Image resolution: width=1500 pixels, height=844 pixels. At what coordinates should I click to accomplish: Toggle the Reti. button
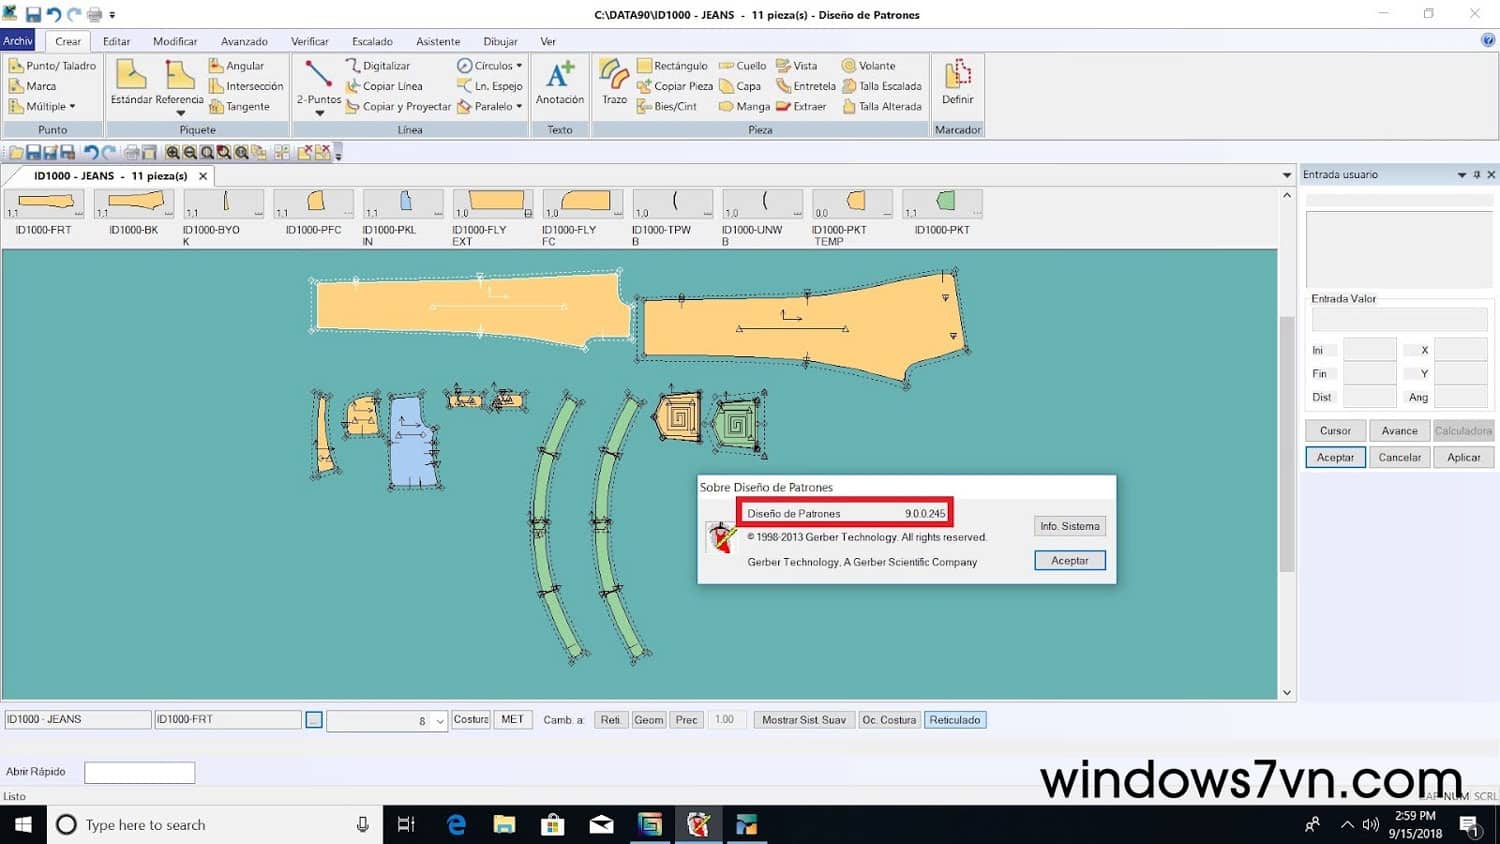tap(611, 720)
